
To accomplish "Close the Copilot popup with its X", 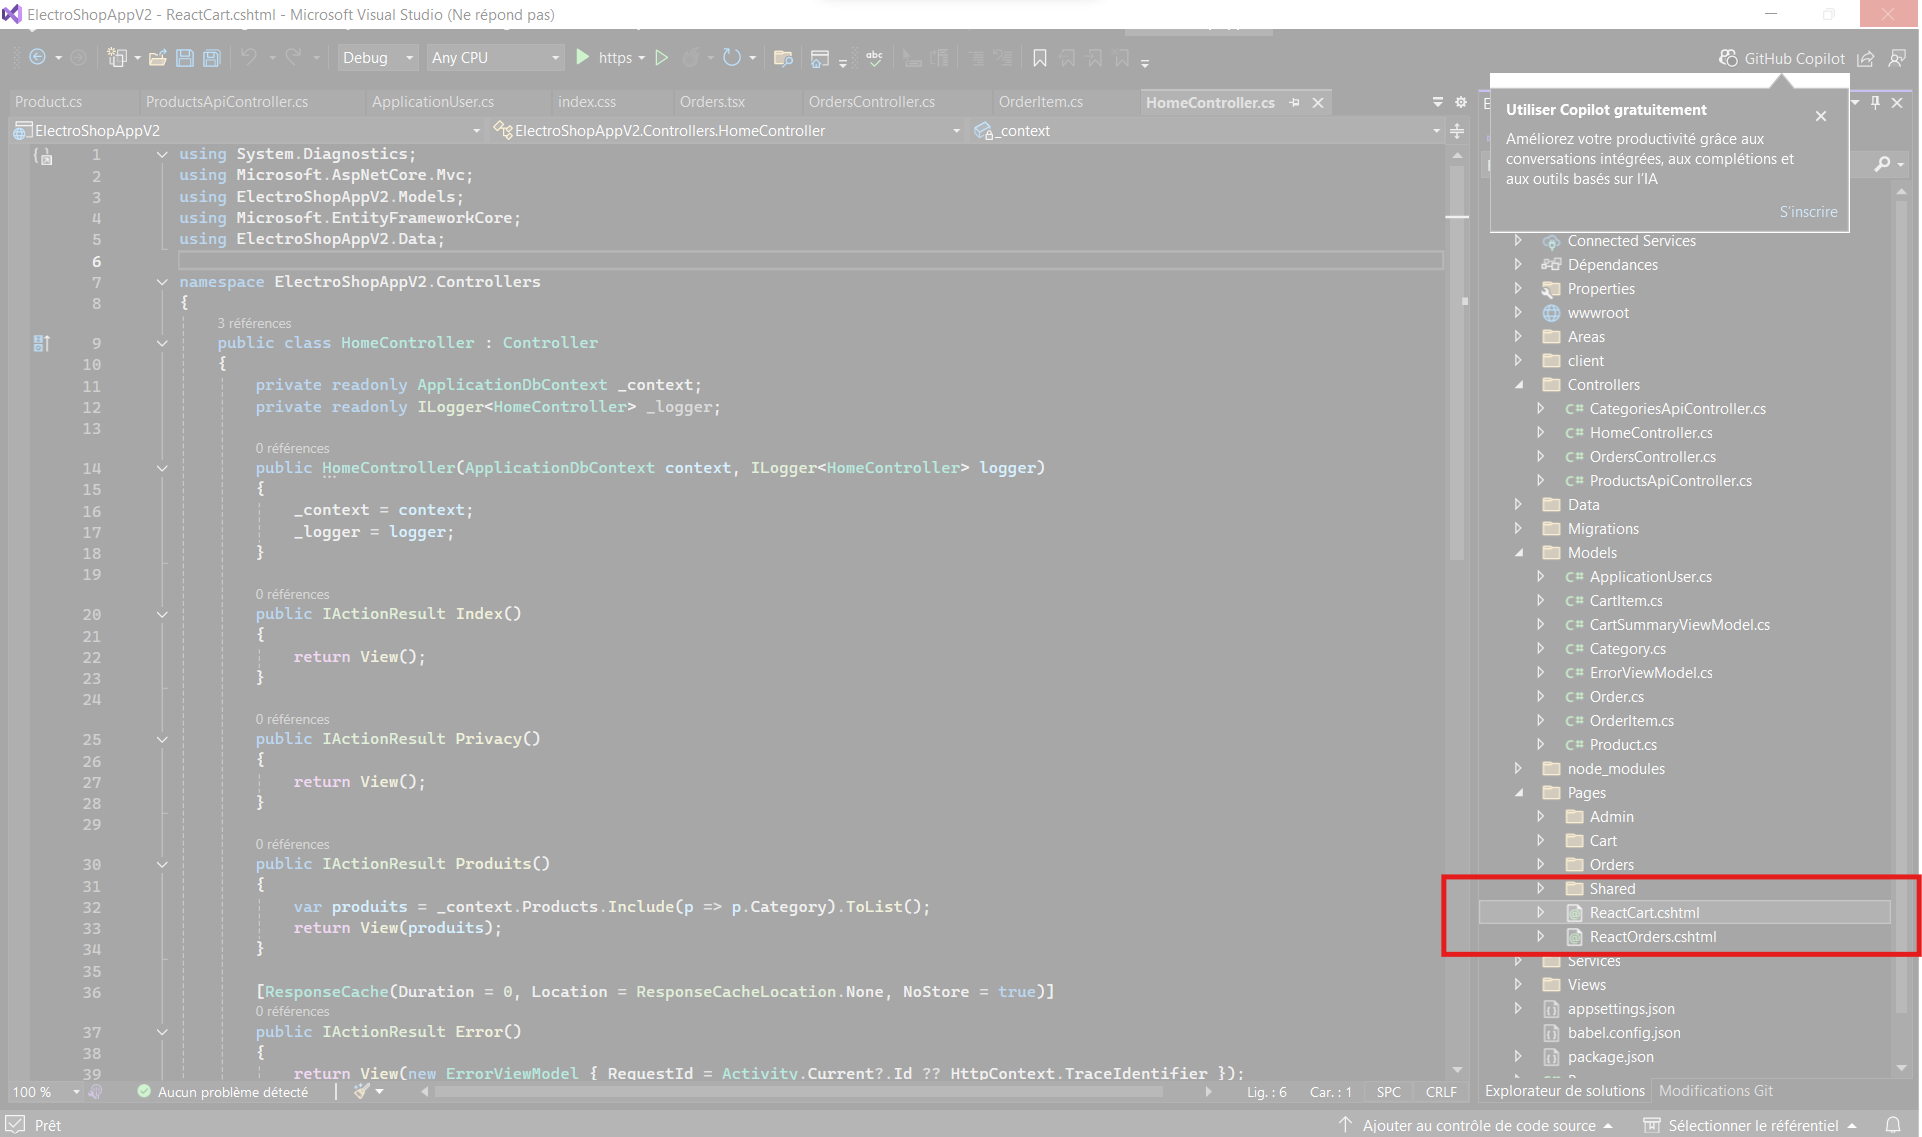I will tap(1821, 116).
